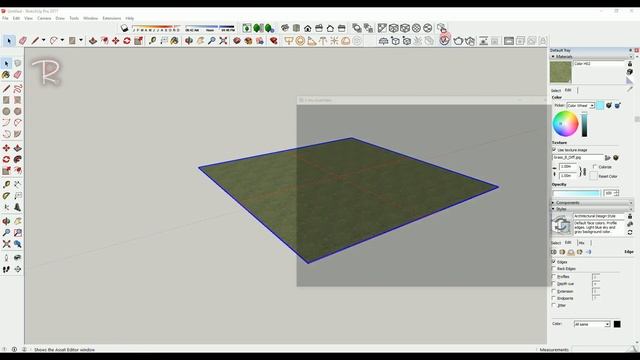This screenshot has width=640, height=360.
Task: Open the Extensions menu
Action: pyautogui.click(x=111, y=18)
